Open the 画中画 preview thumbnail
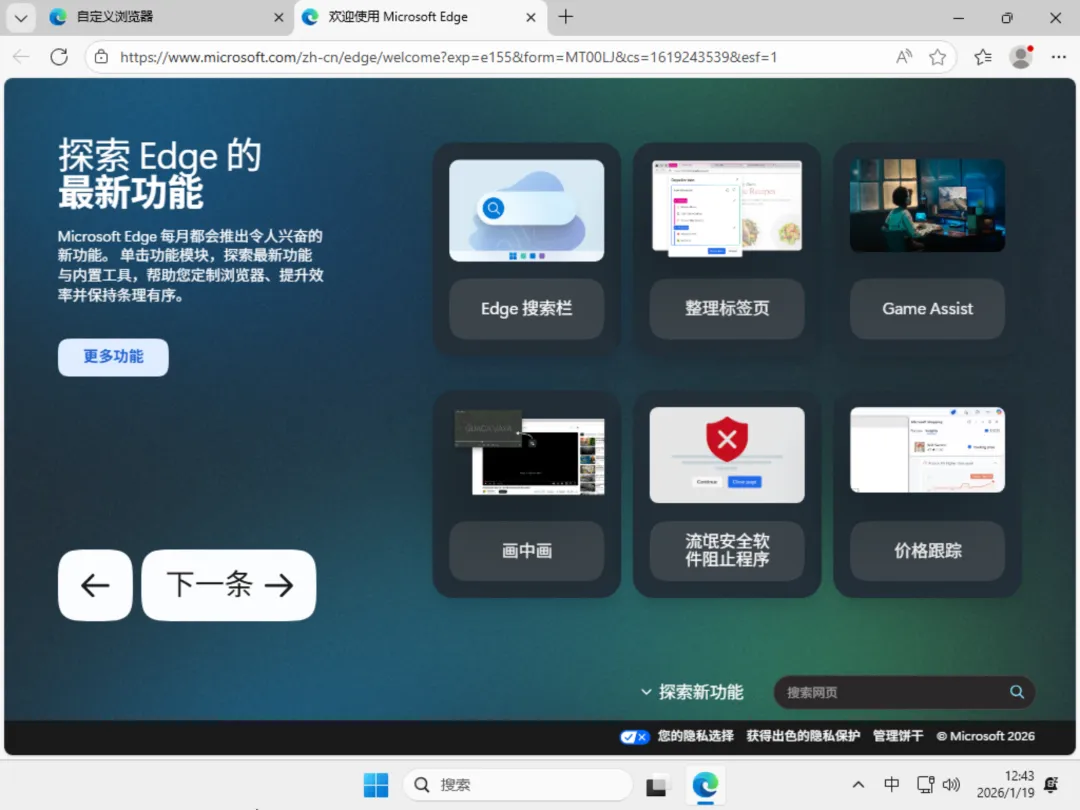The height and width of the screenshot is (810, 1080). pos(529,452)
